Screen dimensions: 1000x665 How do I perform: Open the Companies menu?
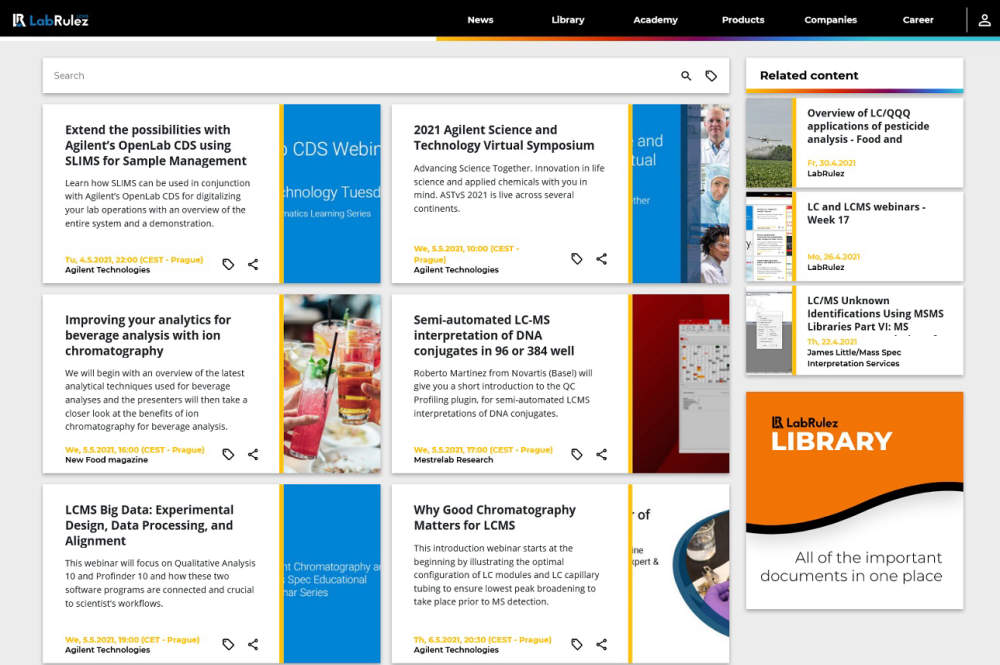(x=830, y=20)
